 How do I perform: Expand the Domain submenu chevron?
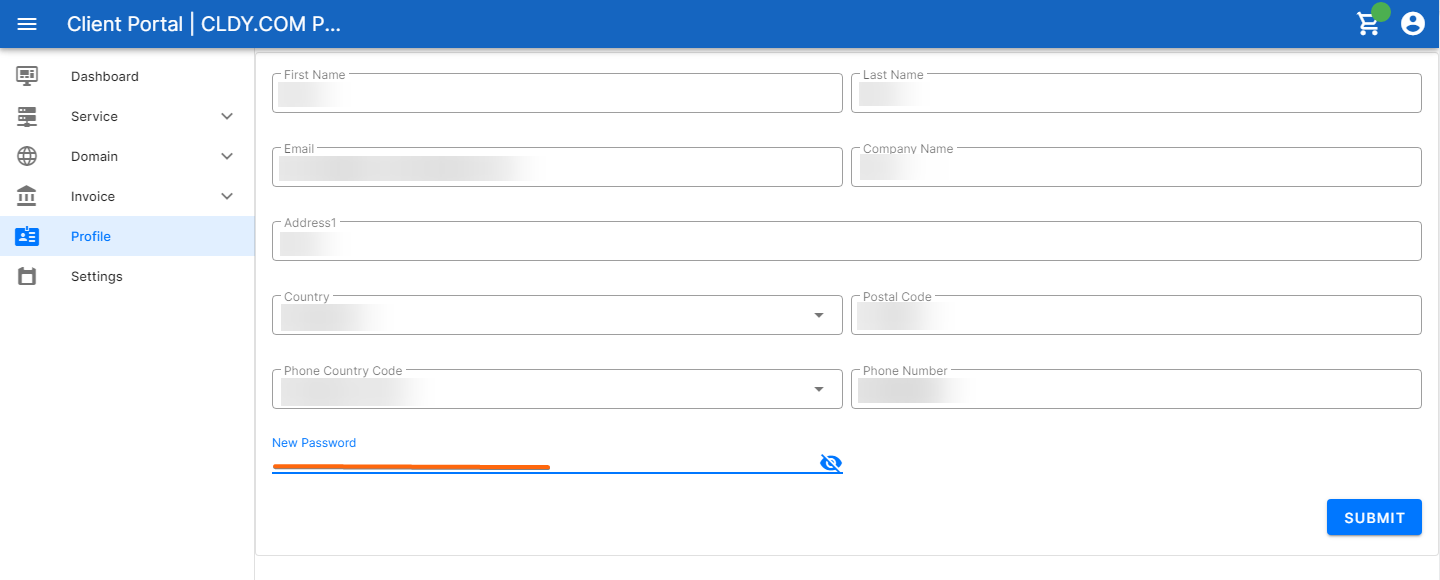point(227,156)
